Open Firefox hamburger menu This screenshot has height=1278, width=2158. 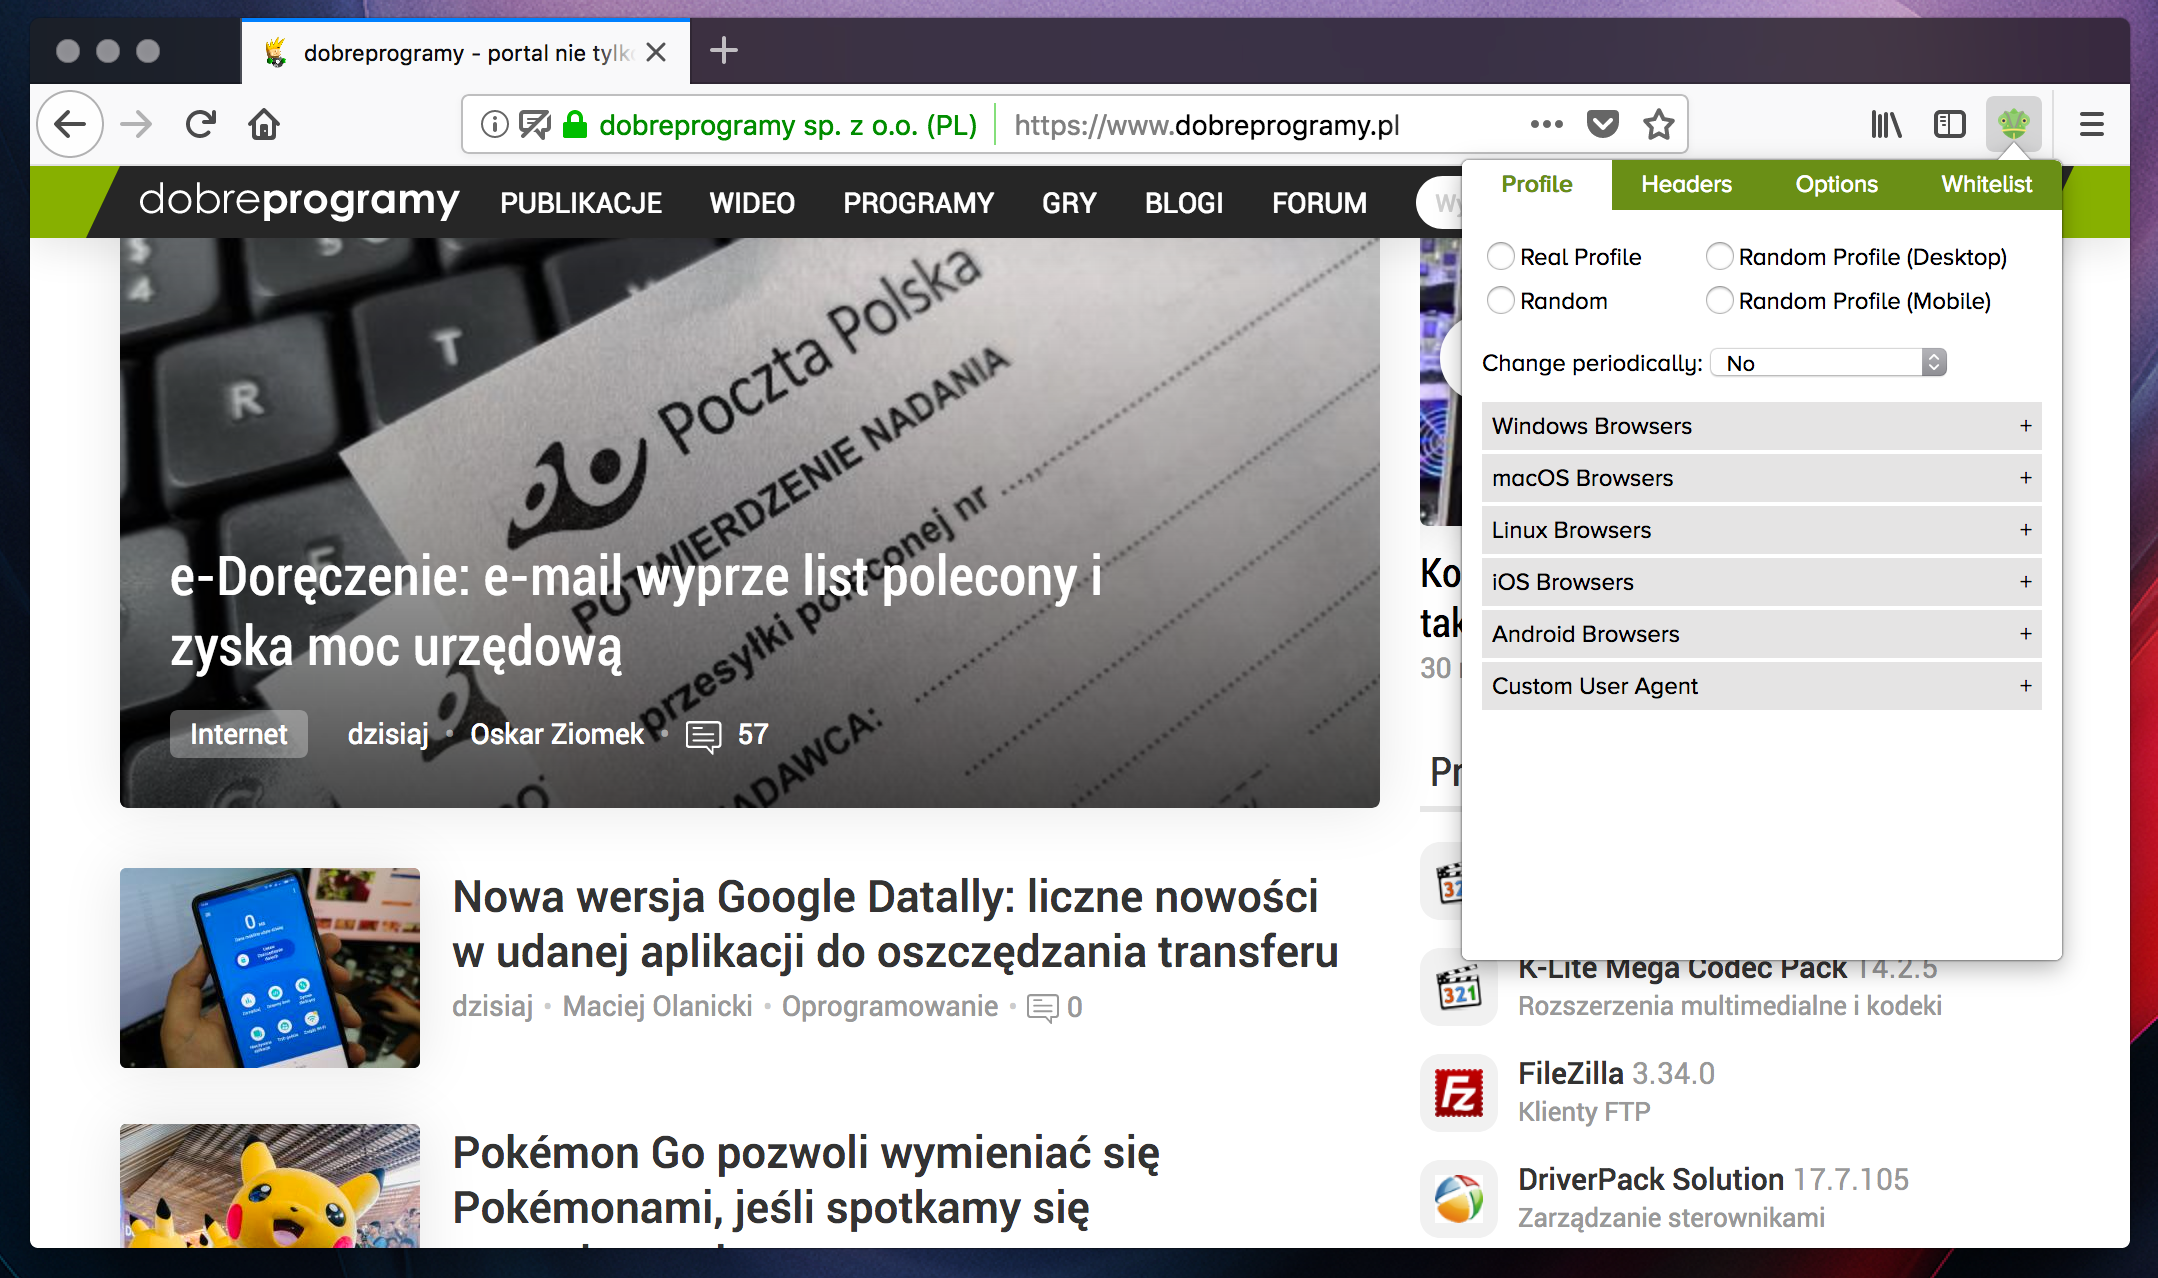[x=2092, y=125]
